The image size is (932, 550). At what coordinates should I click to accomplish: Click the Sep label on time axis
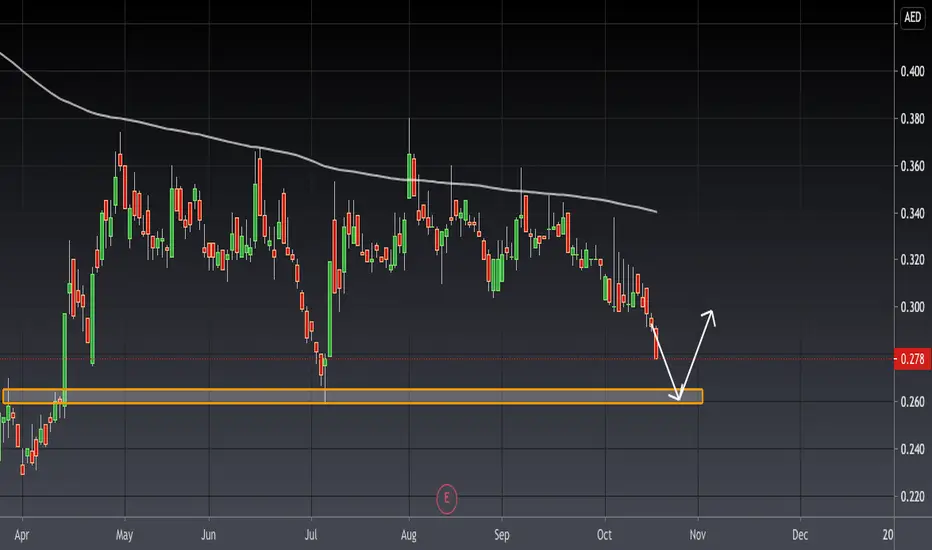point(502,535)
